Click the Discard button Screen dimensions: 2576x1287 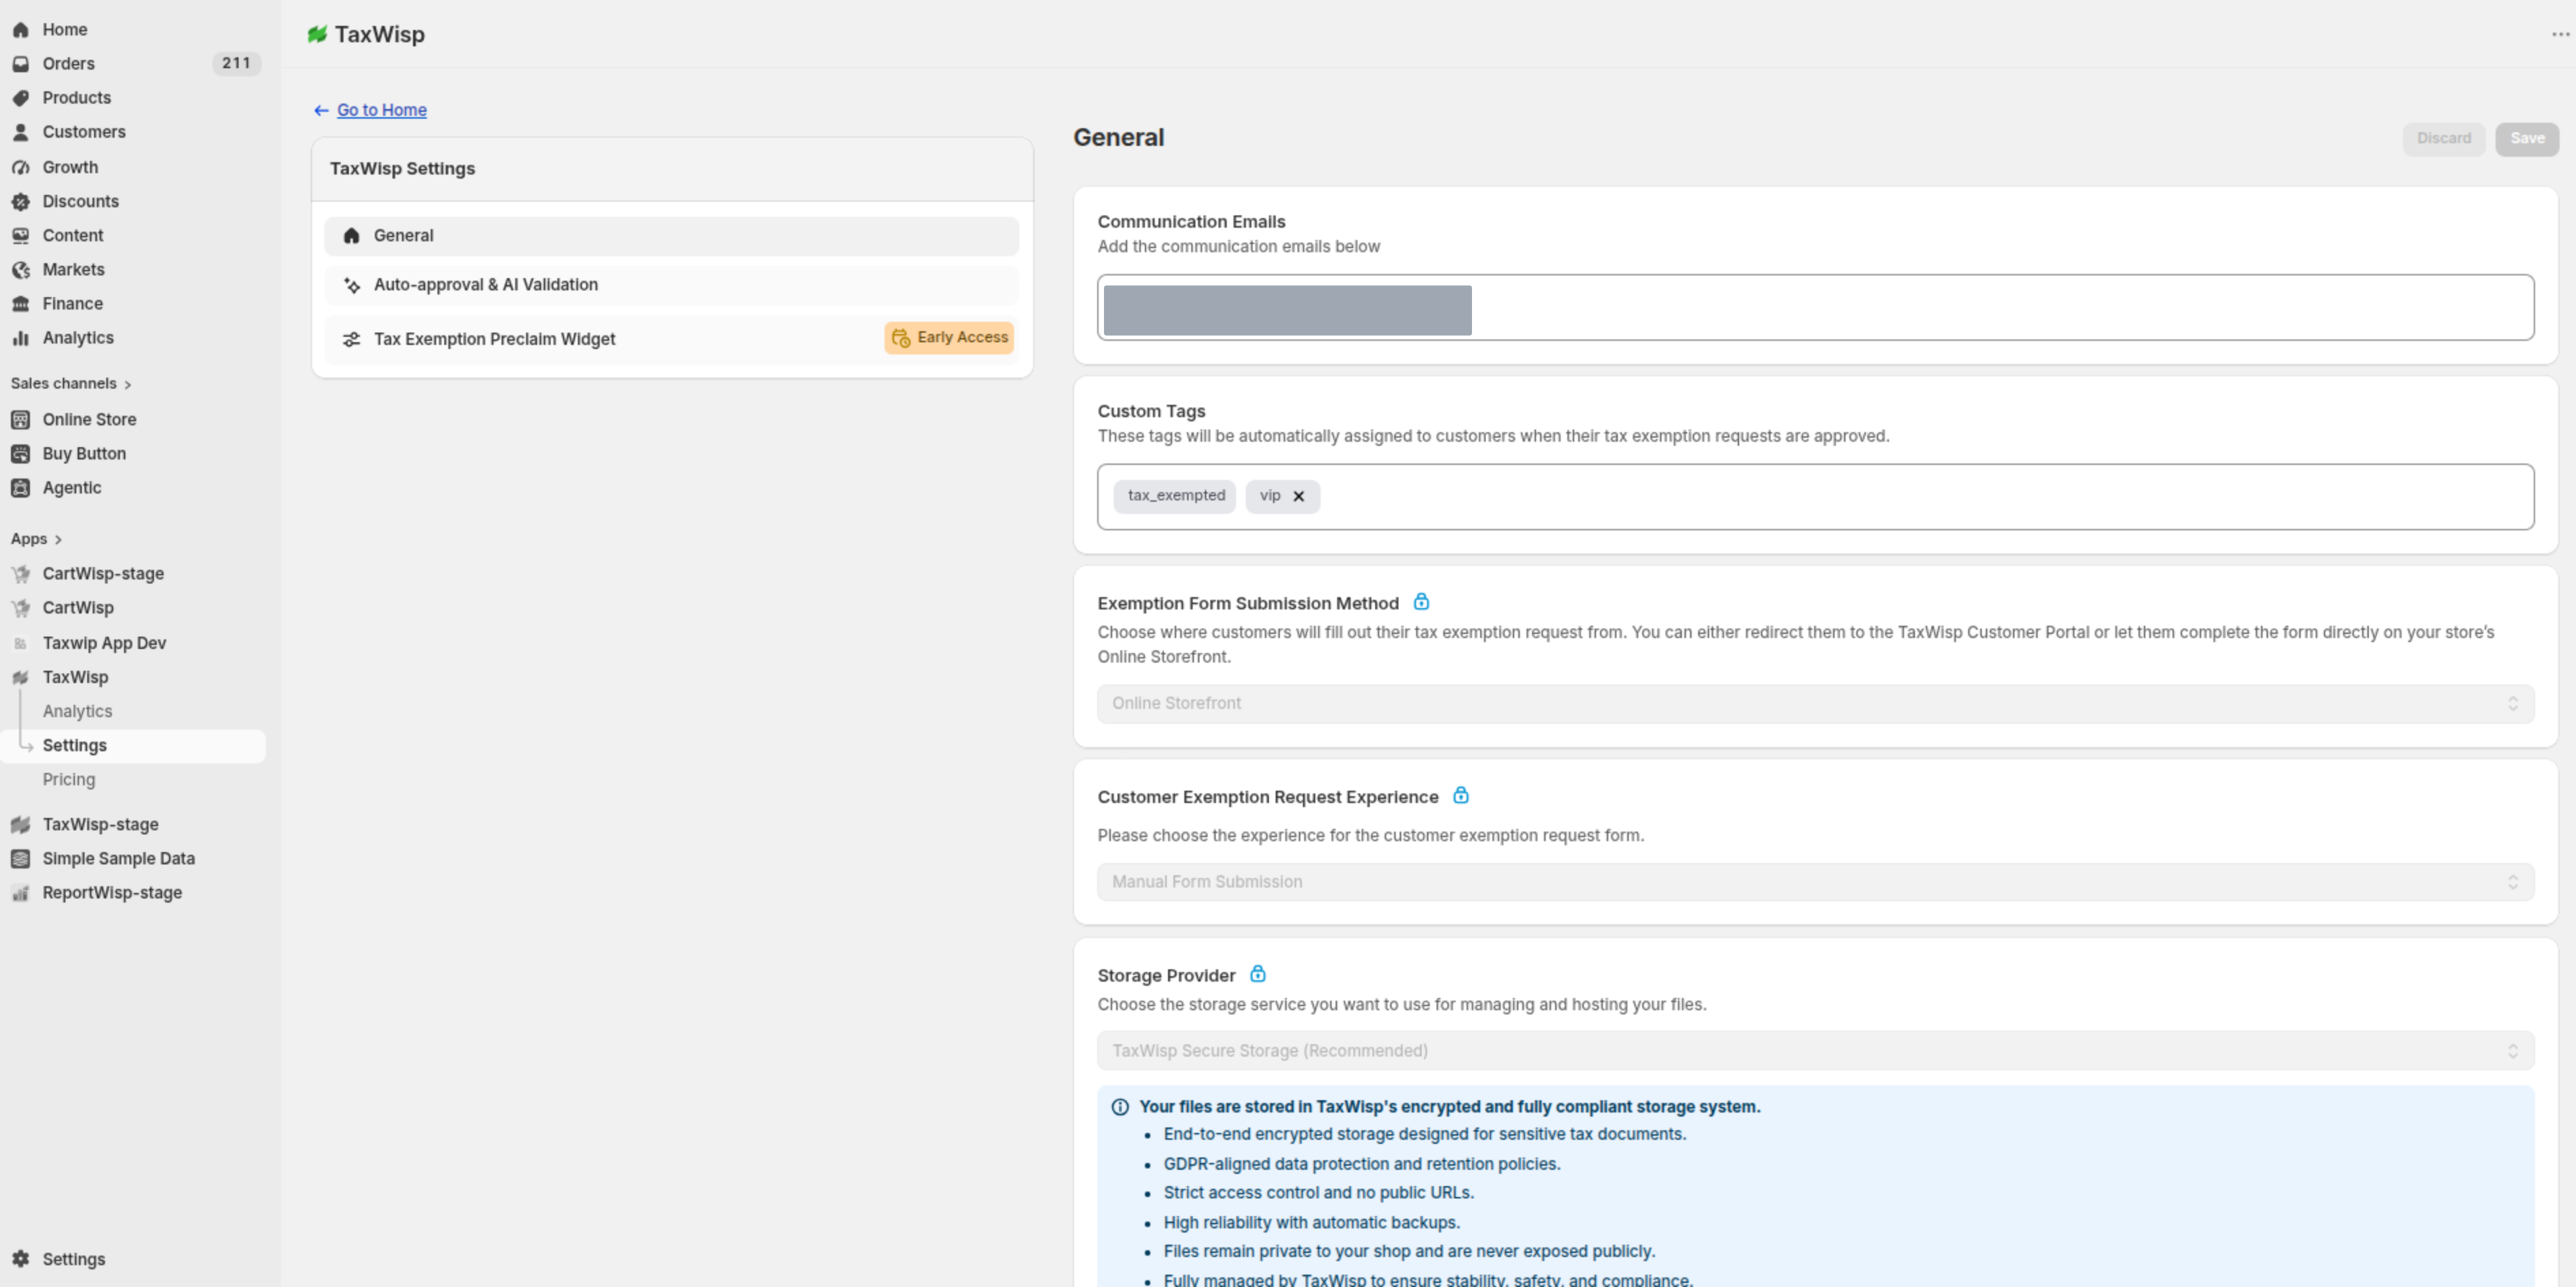(x=2444, y=139)
